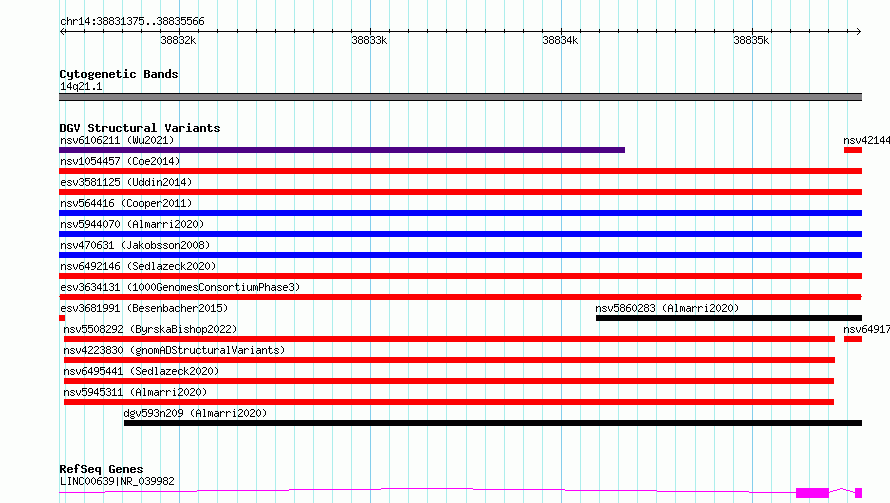Select the red nsv5508292 variant bar
The width and height of the screenshot is (890, 503).
tap(449, 339)
